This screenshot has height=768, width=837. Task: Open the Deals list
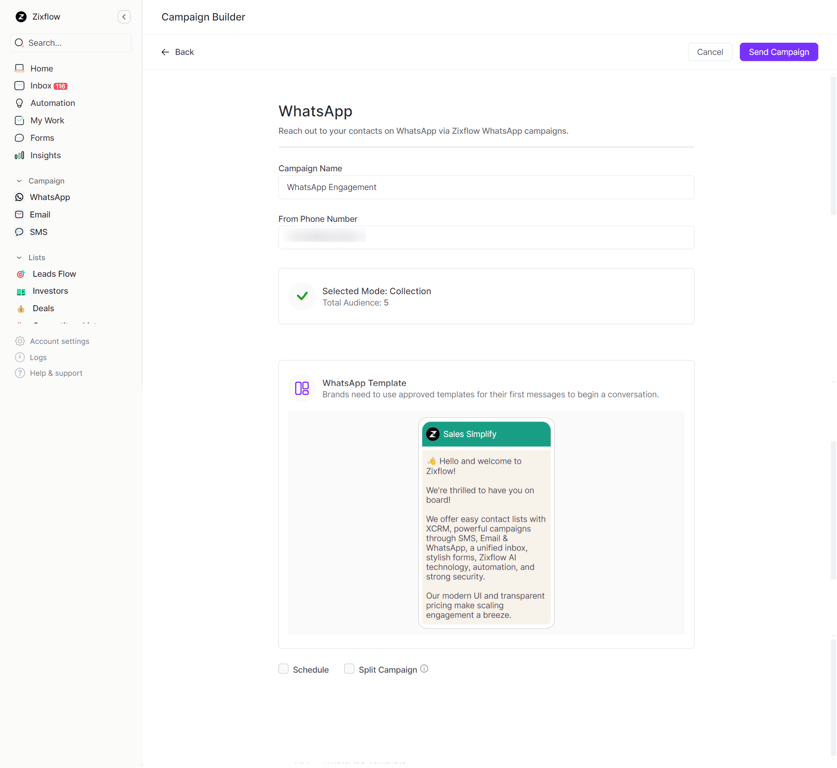42,308
